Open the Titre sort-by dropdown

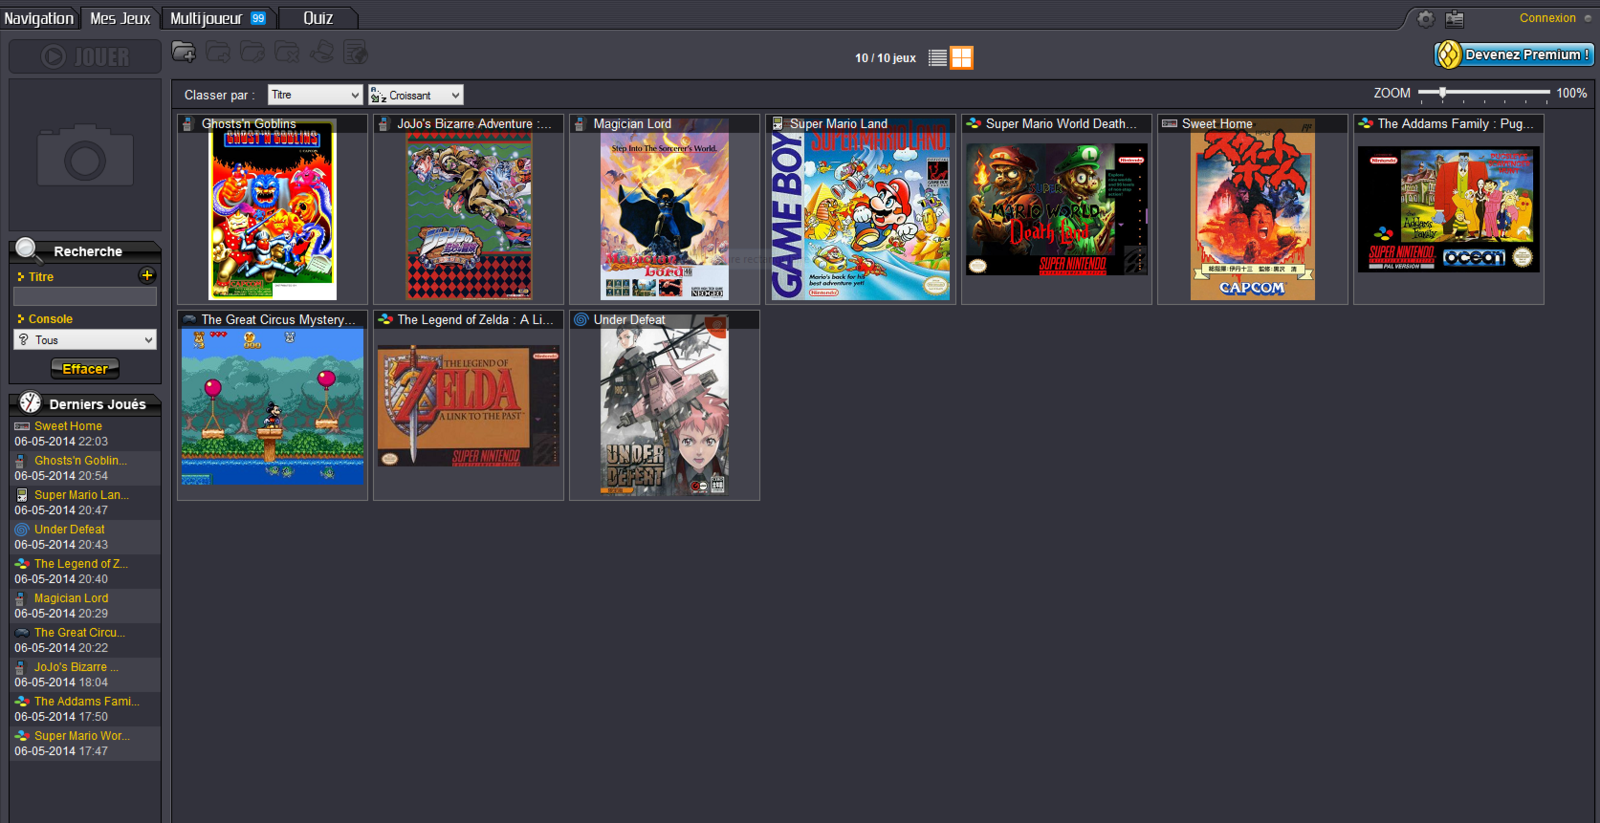pyautogui.click(x=315, y=95)
